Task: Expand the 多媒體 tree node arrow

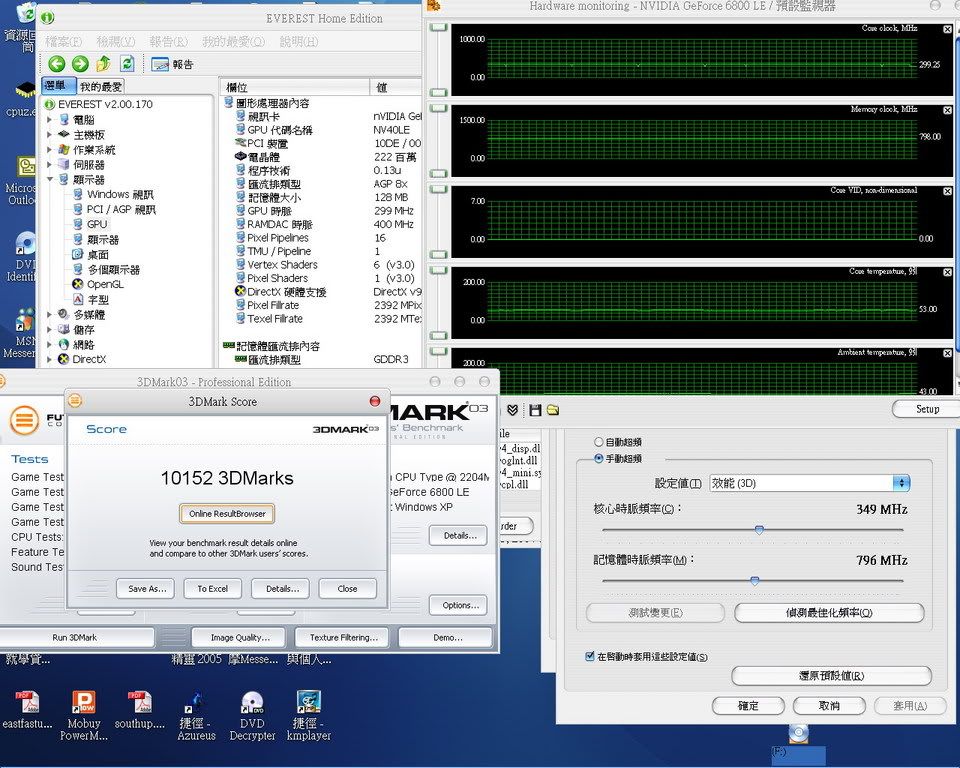Action: pyautogui.click(x=50, y=314)
